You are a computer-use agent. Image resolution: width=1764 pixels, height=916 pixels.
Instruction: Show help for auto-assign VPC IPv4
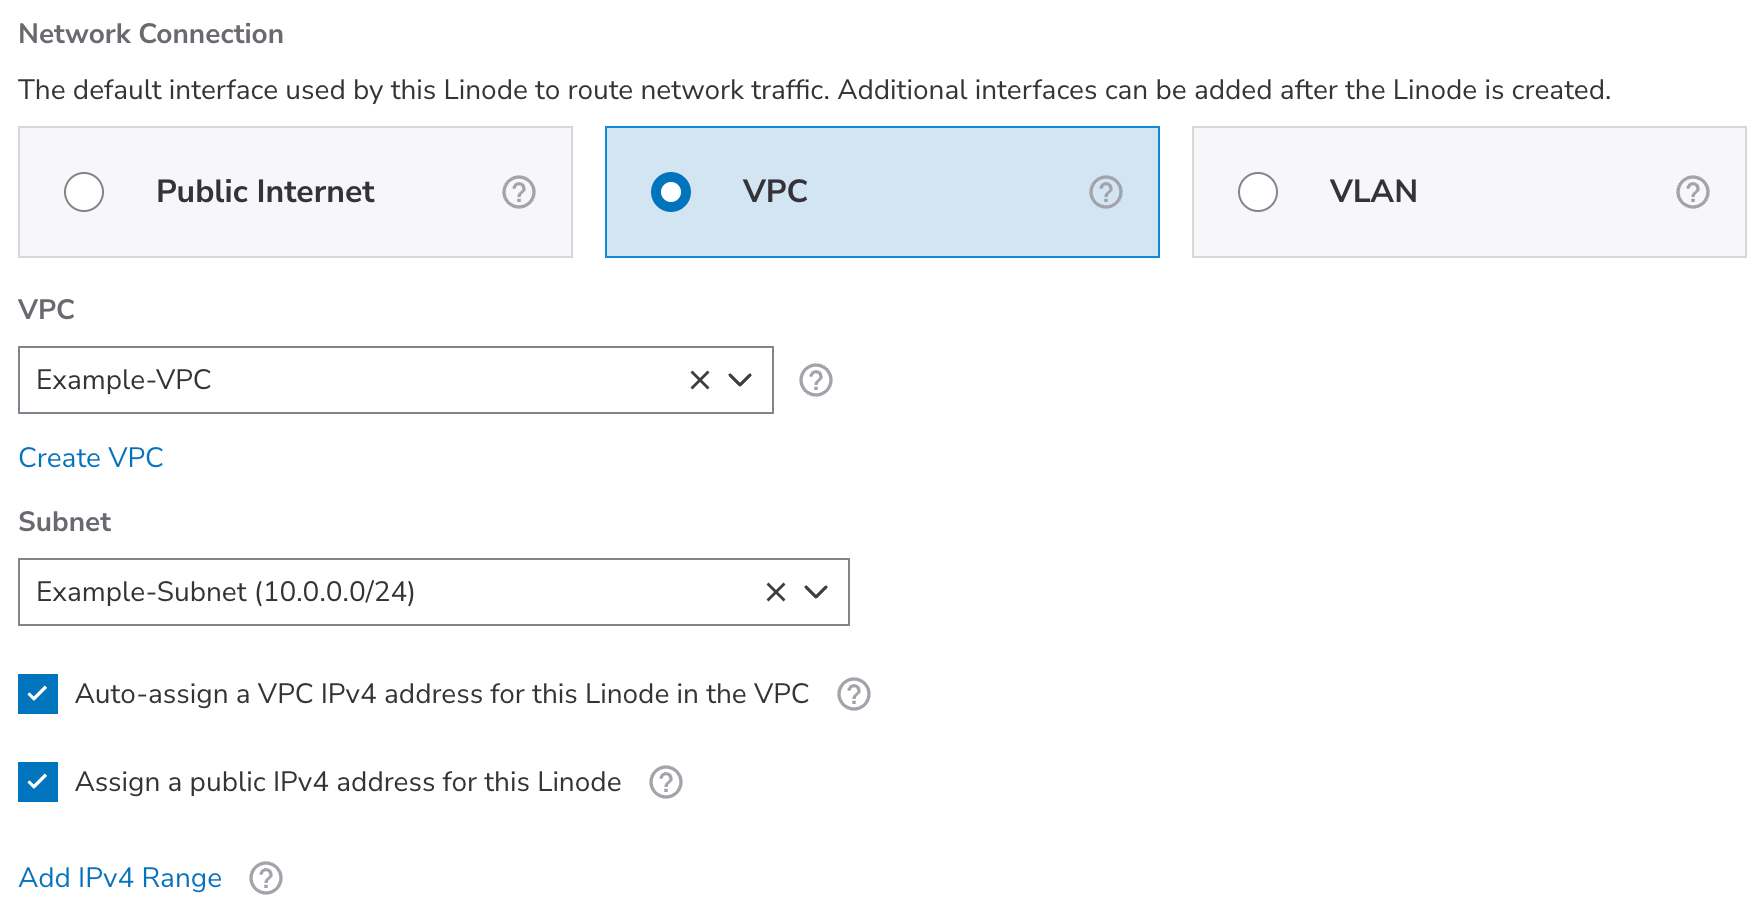tap(853, 694)
